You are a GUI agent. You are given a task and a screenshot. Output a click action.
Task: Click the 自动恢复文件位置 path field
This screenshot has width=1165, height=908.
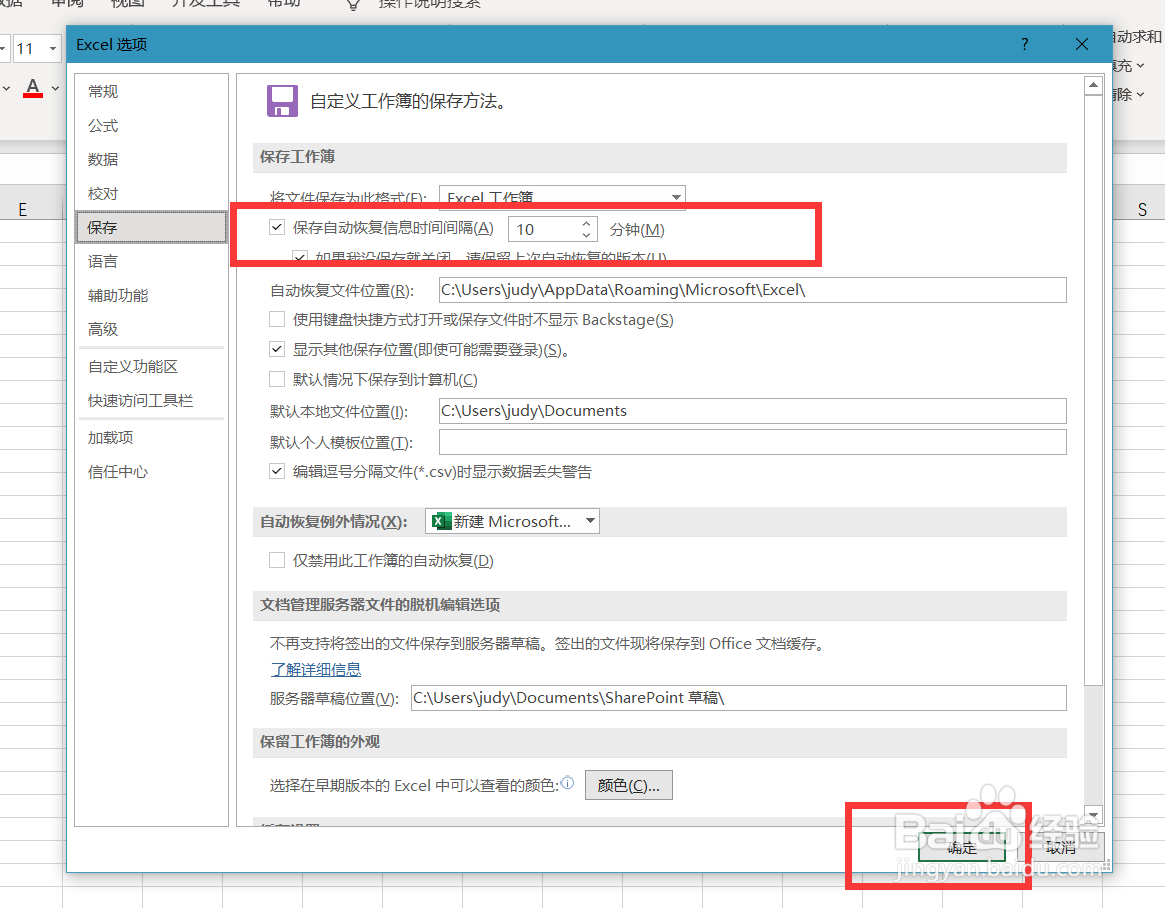(x=753, y=290)
